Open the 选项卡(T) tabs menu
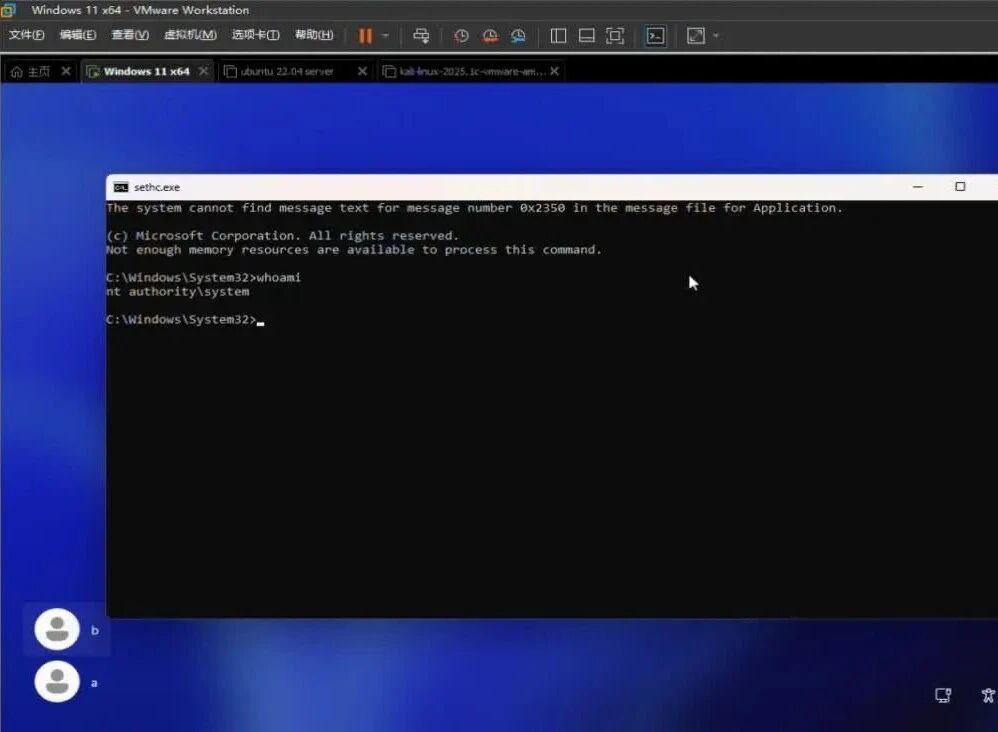This screenshot has height=732, width=998. 255,35
